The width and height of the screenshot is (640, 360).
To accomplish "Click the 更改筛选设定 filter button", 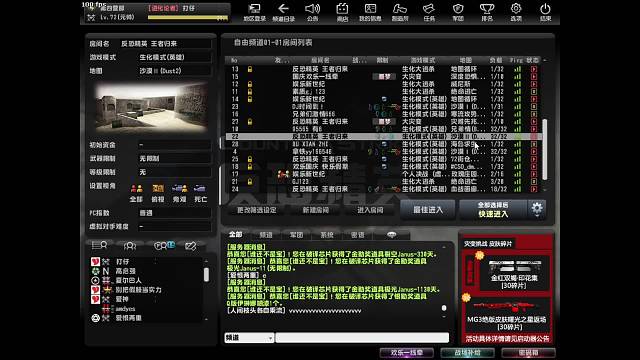I will [257, 210].
